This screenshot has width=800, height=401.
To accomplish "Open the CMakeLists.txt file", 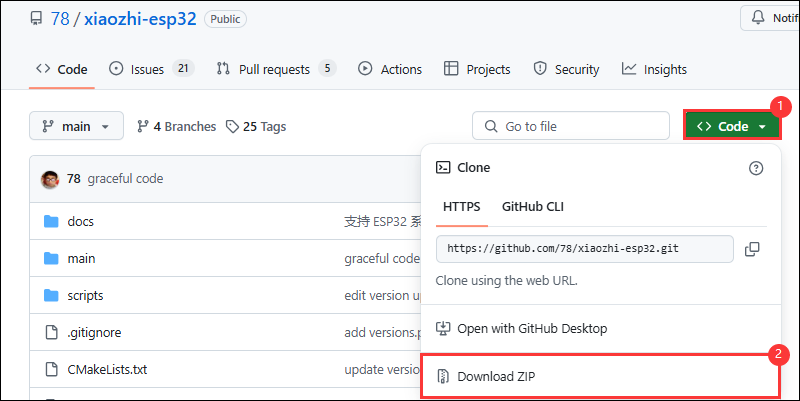I will pyautogui.click(x=107, y=369).
